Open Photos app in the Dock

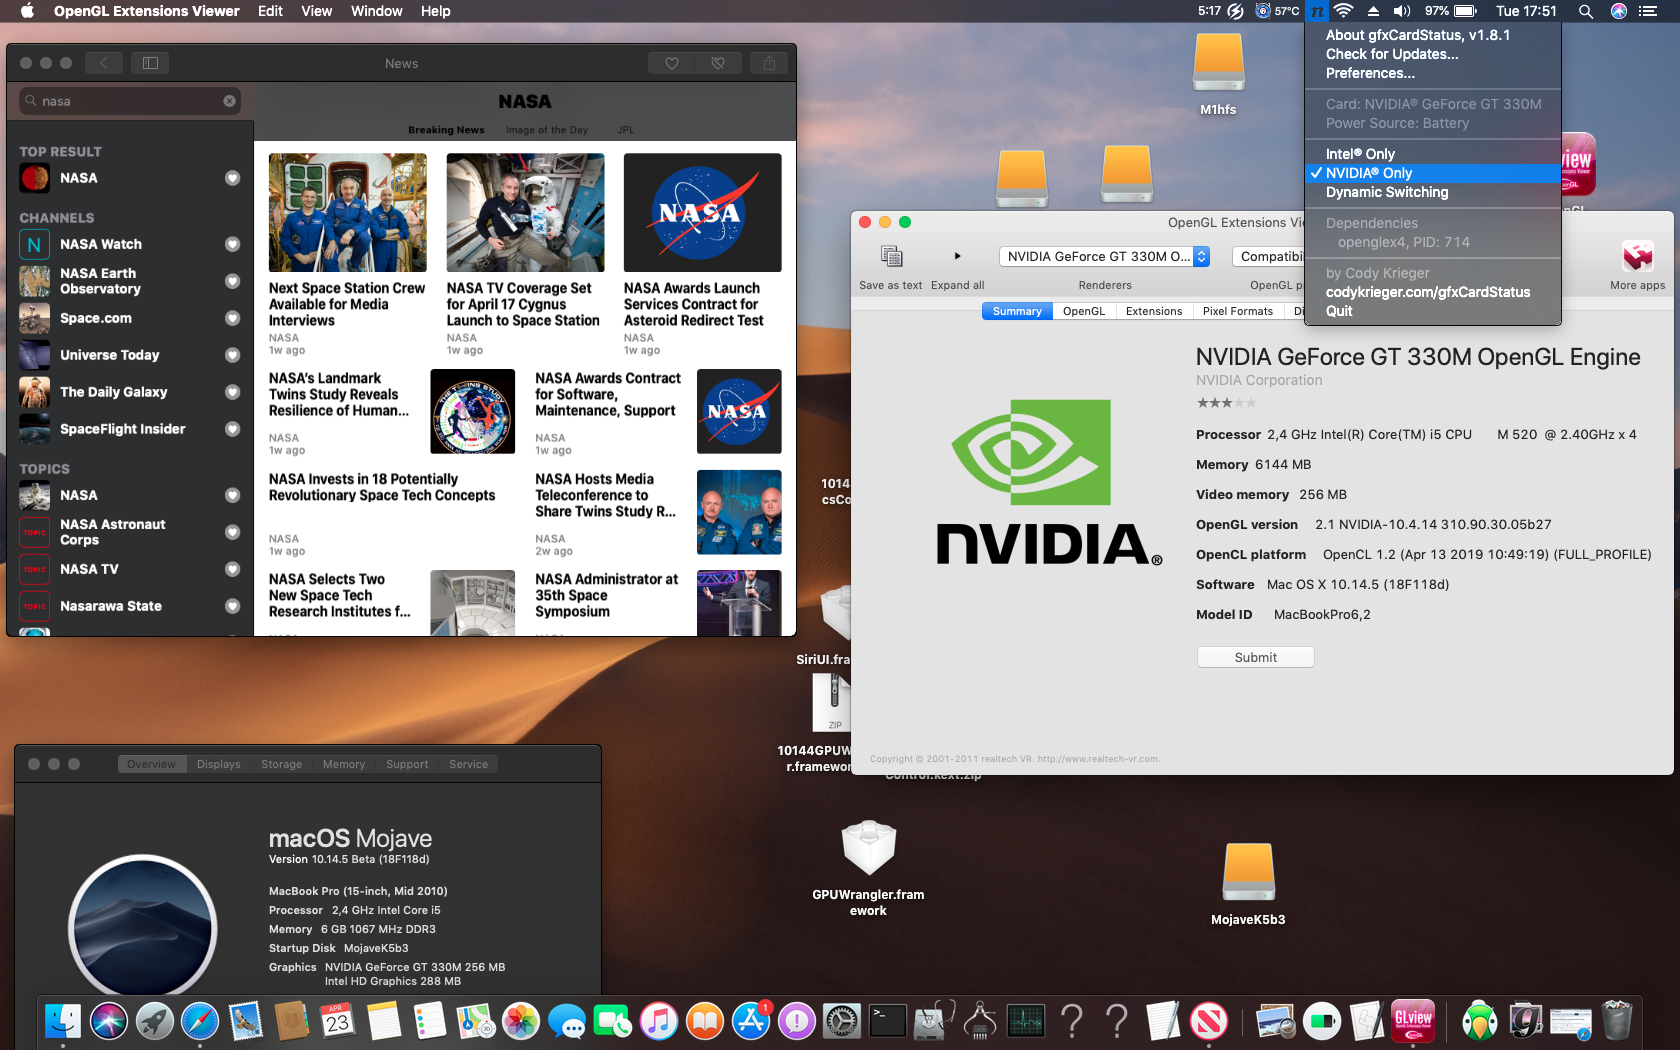pyautogui.click(x=521, y=1021)
